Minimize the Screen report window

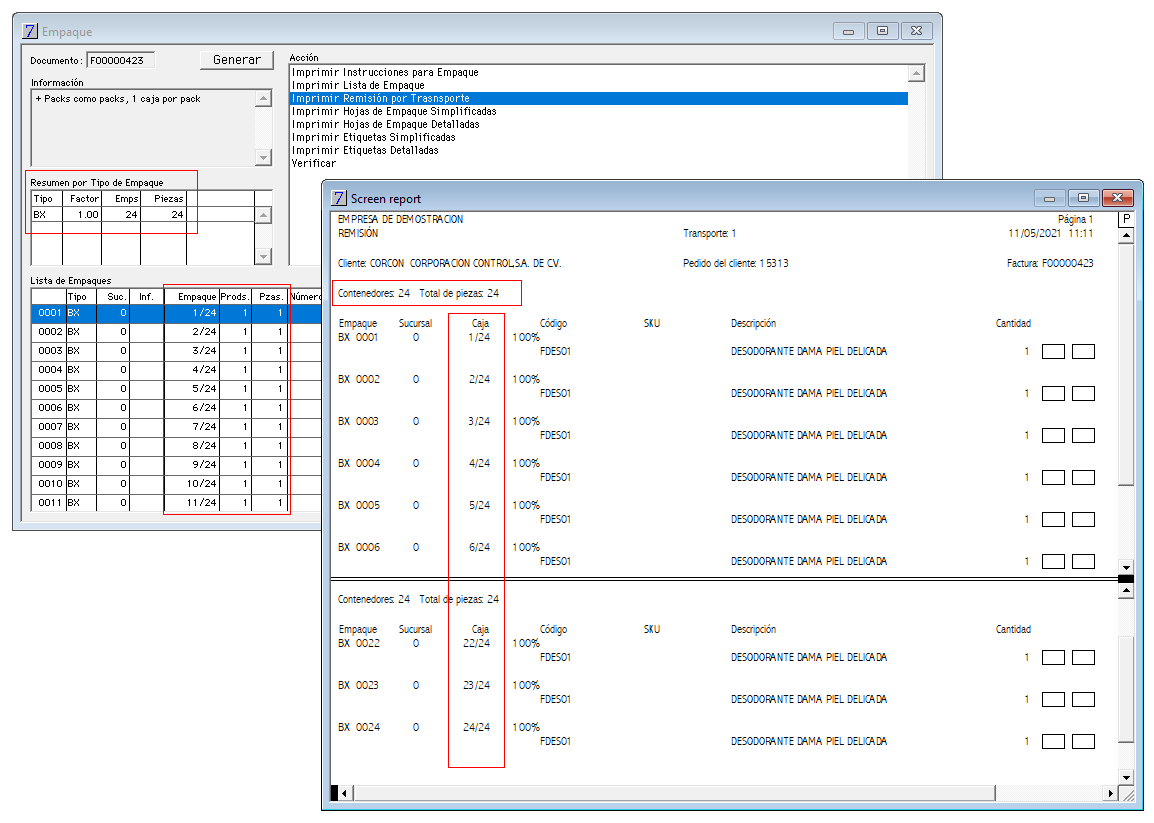tap(1049, 198)
